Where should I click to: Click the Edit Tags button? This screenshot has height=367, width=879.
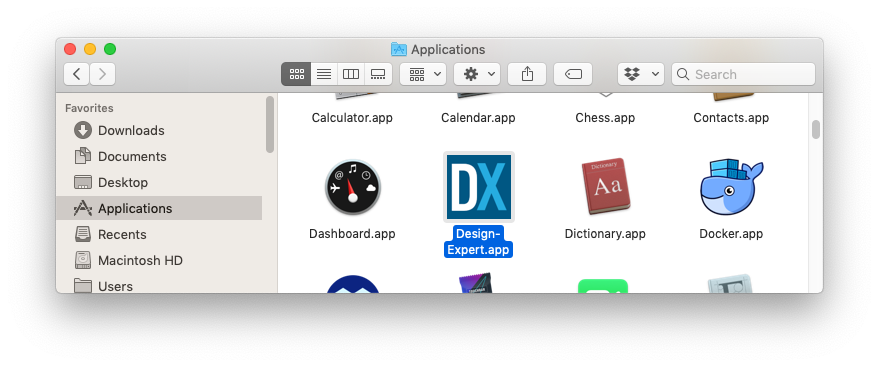pos(573,74)
